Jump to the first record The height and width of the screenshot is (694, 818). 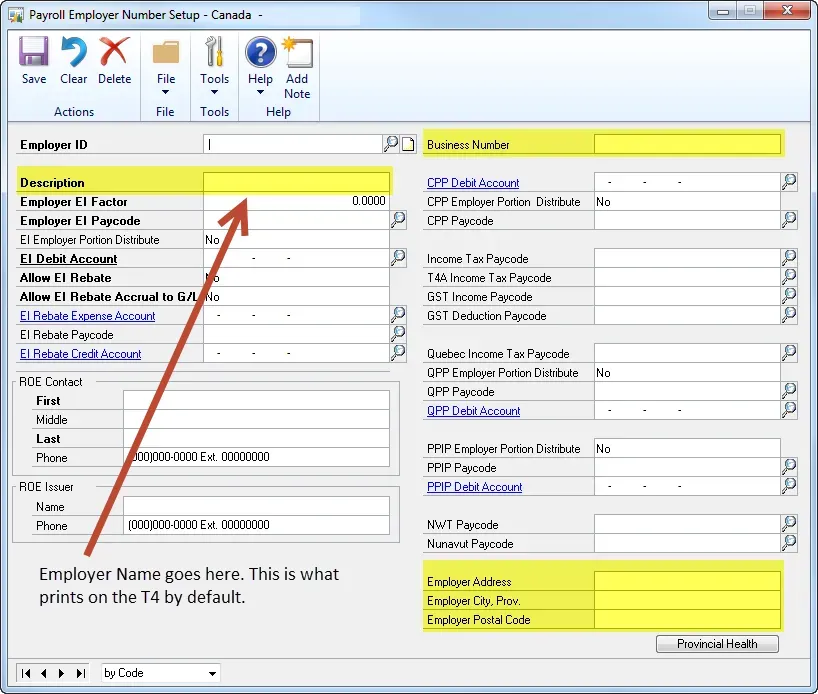point(26,673)
